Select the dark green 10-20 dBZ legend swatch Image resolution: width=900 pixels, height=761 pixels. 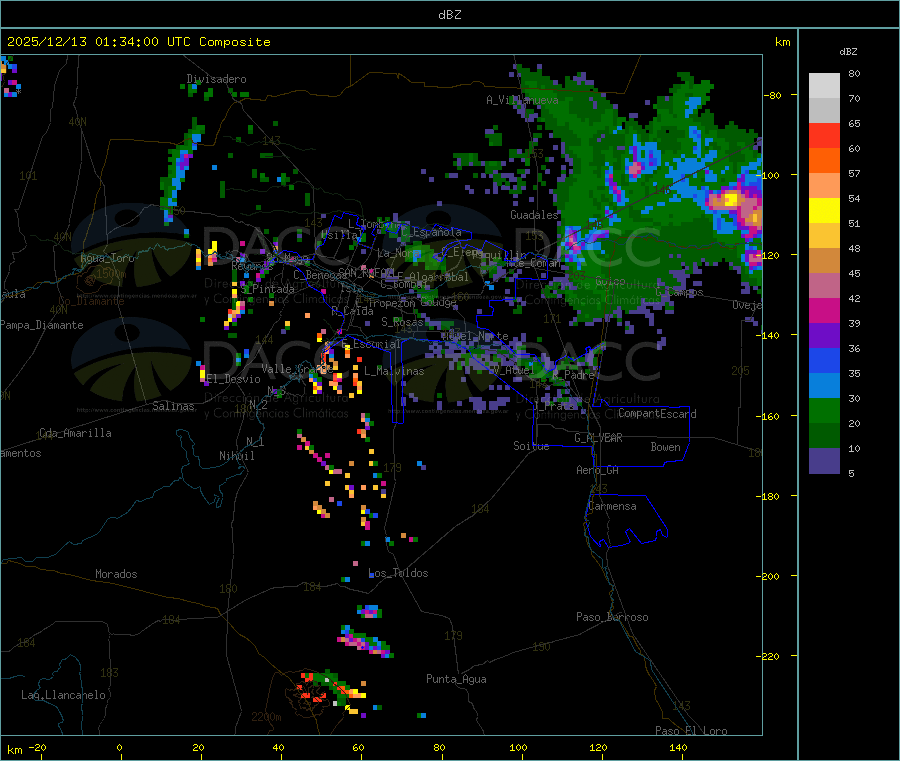(824, 435)
